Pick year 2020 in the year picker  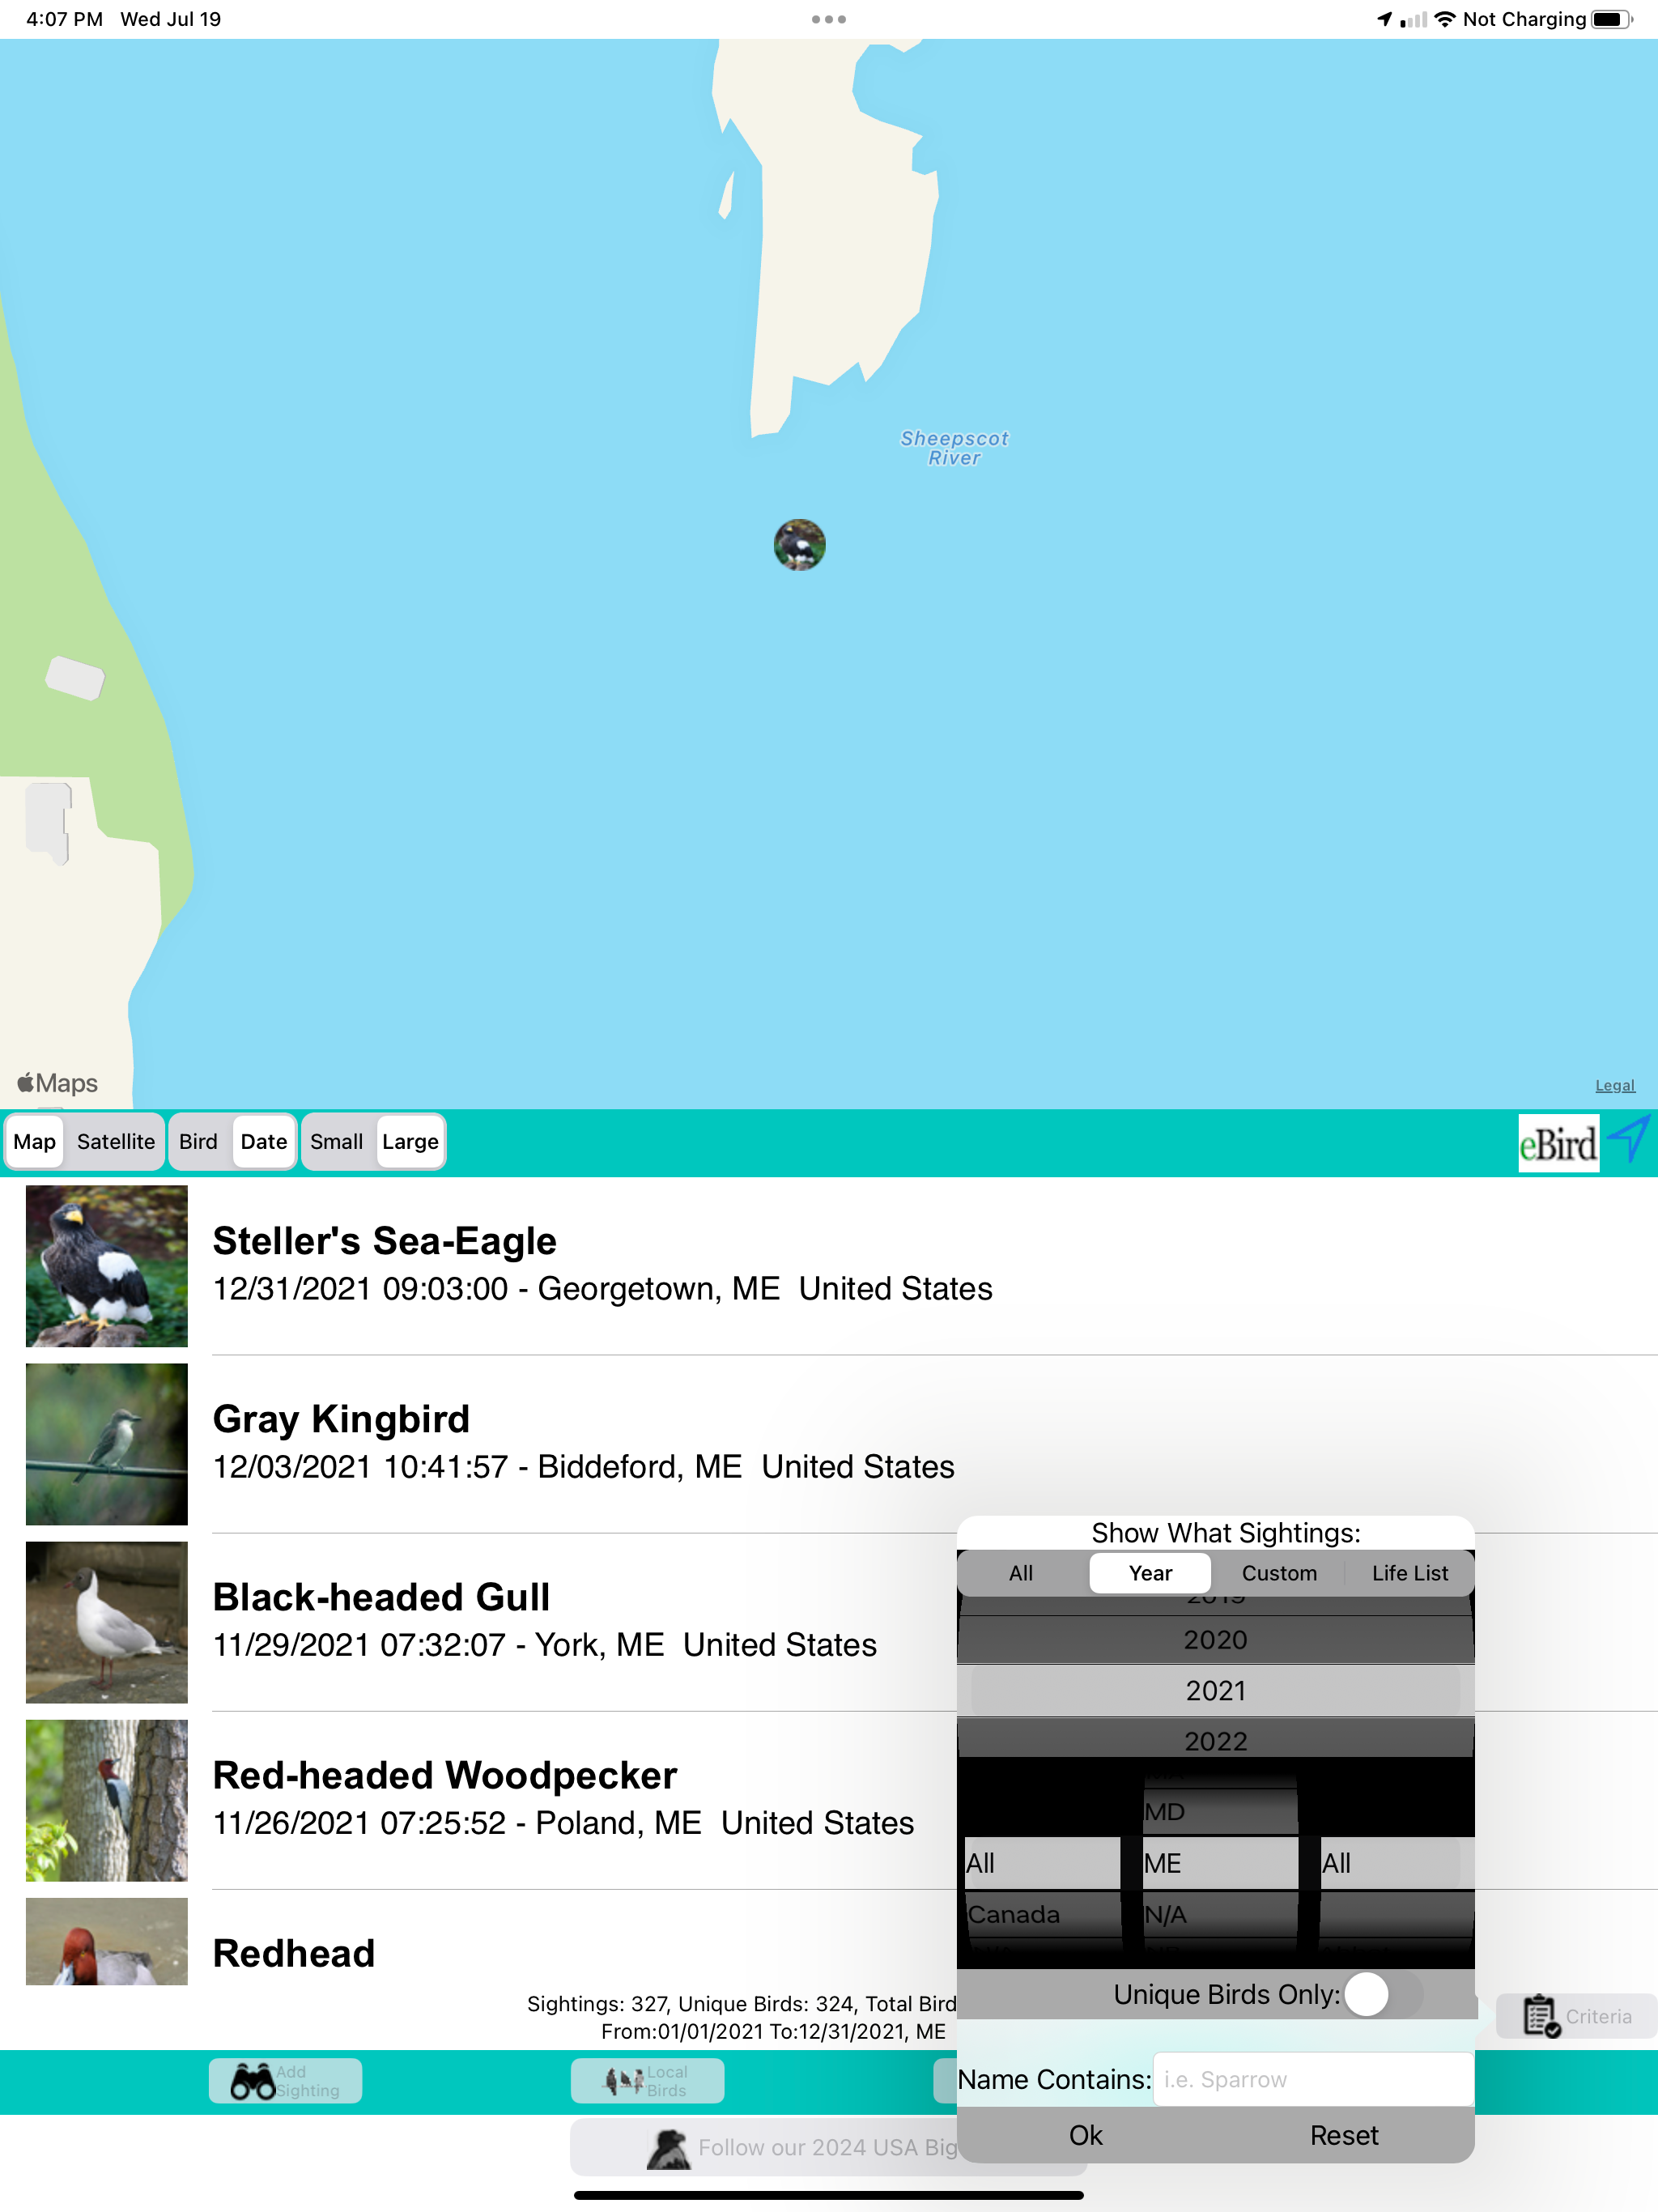point(1215,1640)
